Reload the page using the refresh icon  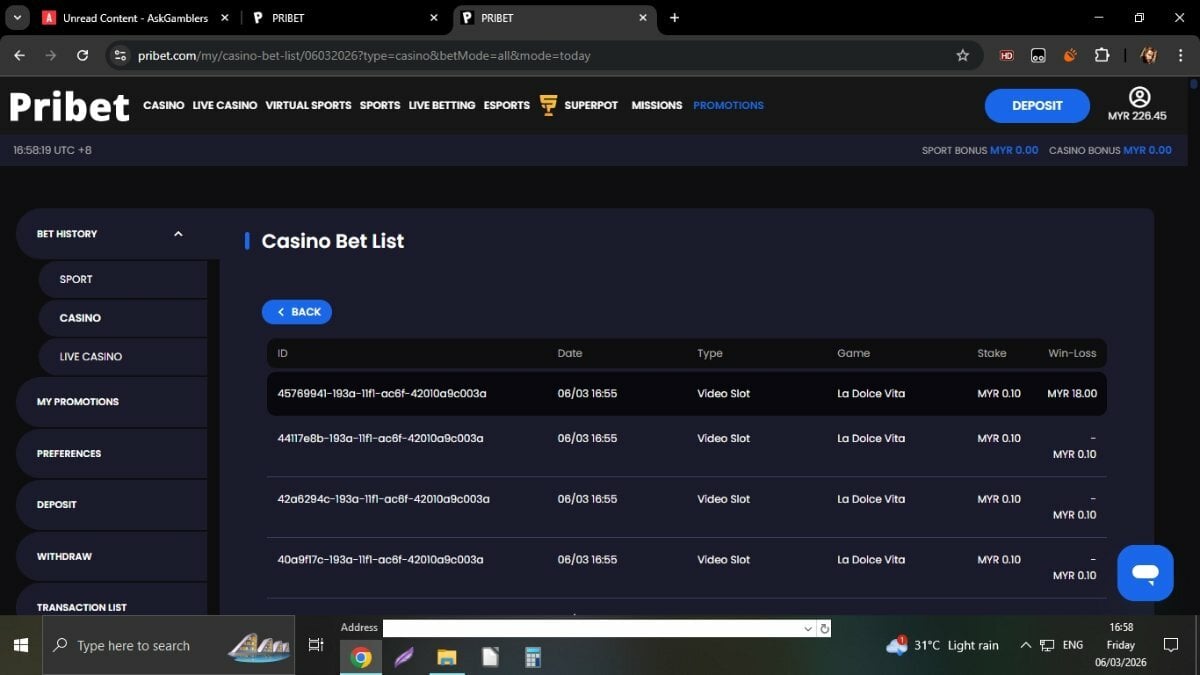click(83, 56)
